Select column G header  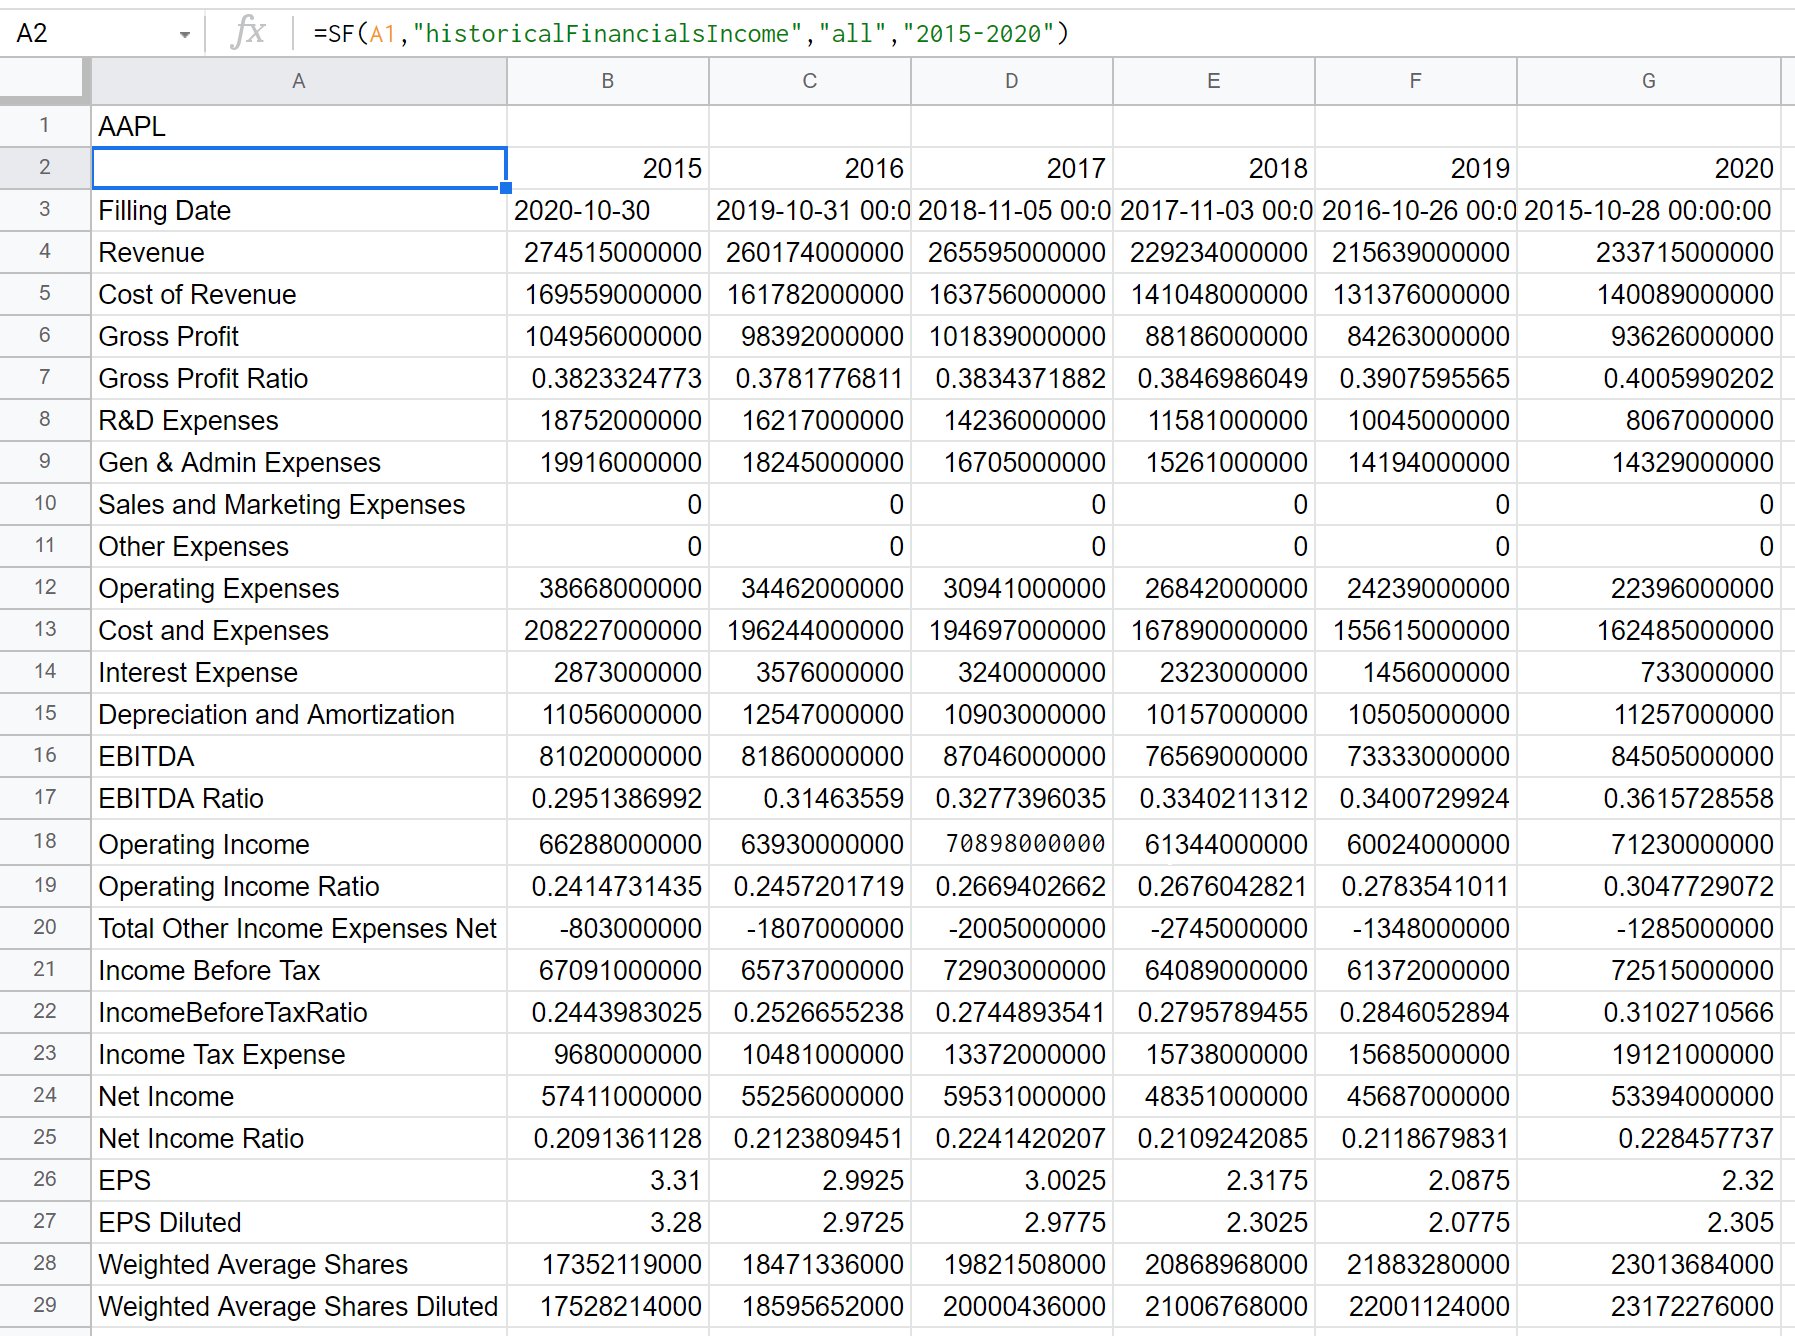point(1649,81)
